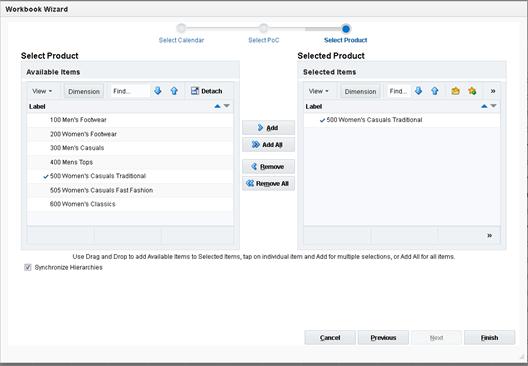Click Dimension button in Selected Items
The width and height of the screenshot is (528, 366).
tap(360, 91)
